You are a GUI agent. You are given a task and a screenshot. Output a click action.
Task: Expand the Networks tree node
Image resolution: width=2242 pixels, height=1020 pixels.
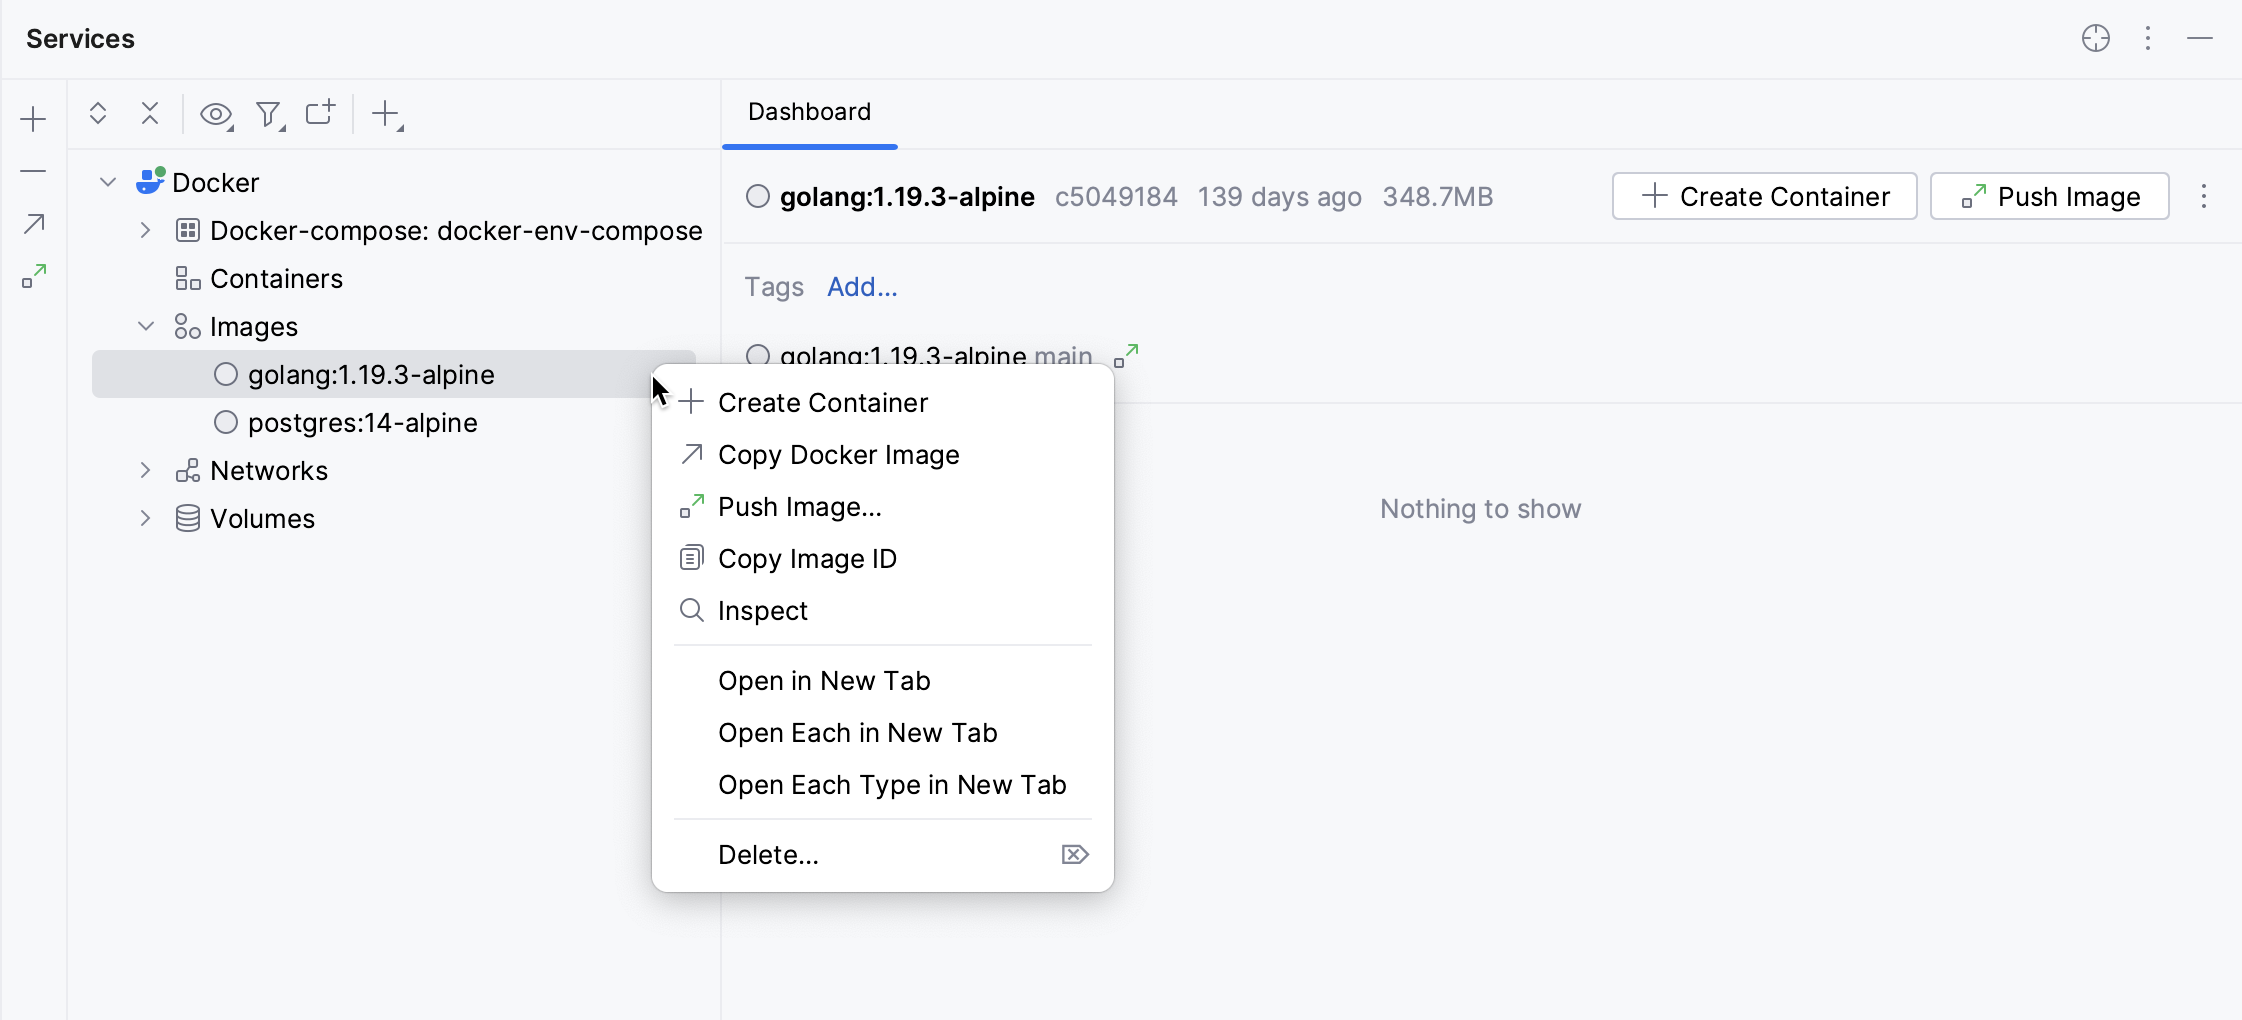pos(145,470)
